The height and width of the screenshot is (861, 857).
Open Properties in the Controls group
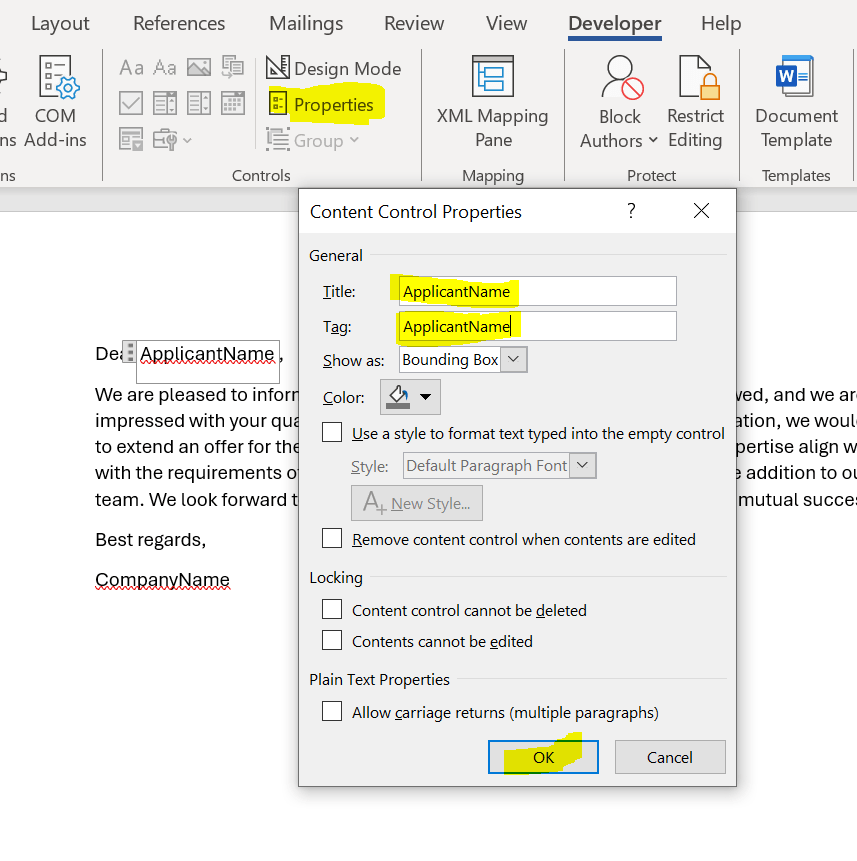click(x=322, y=105)
